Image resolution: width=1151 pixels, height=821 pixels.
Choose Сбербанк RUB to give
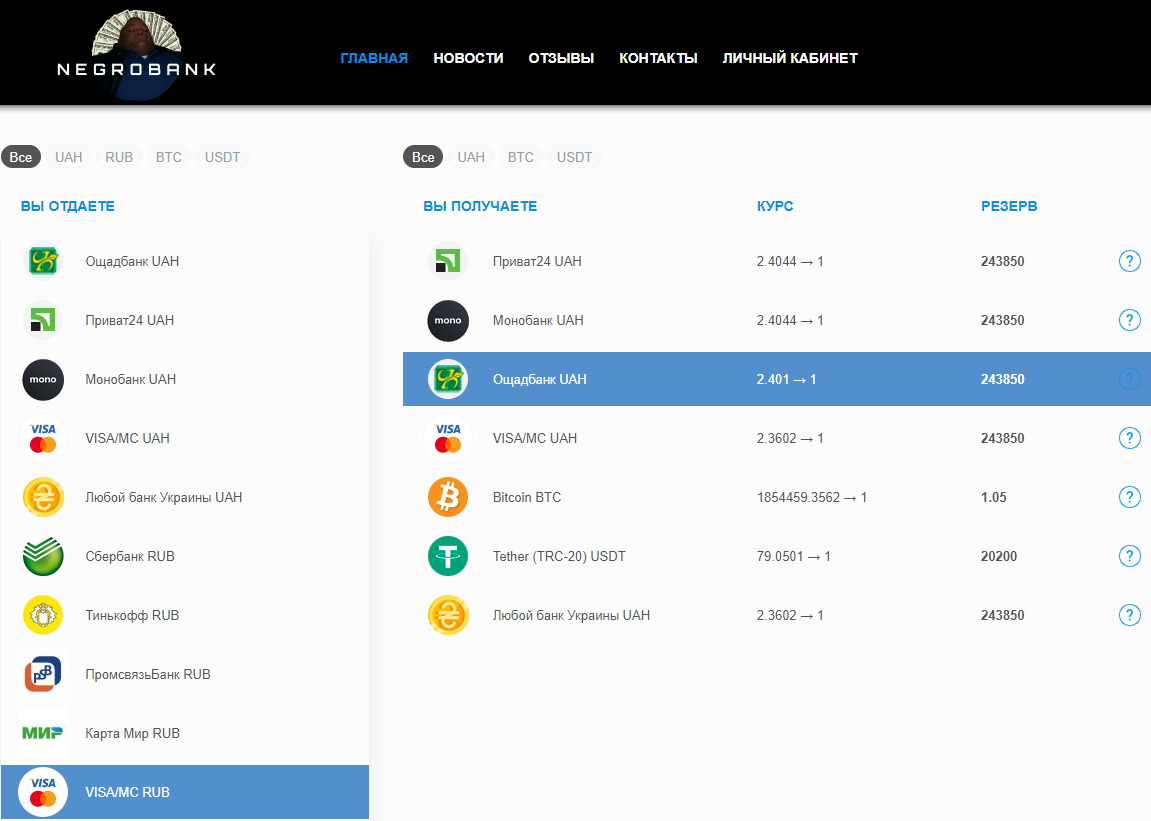coord(184,557)
